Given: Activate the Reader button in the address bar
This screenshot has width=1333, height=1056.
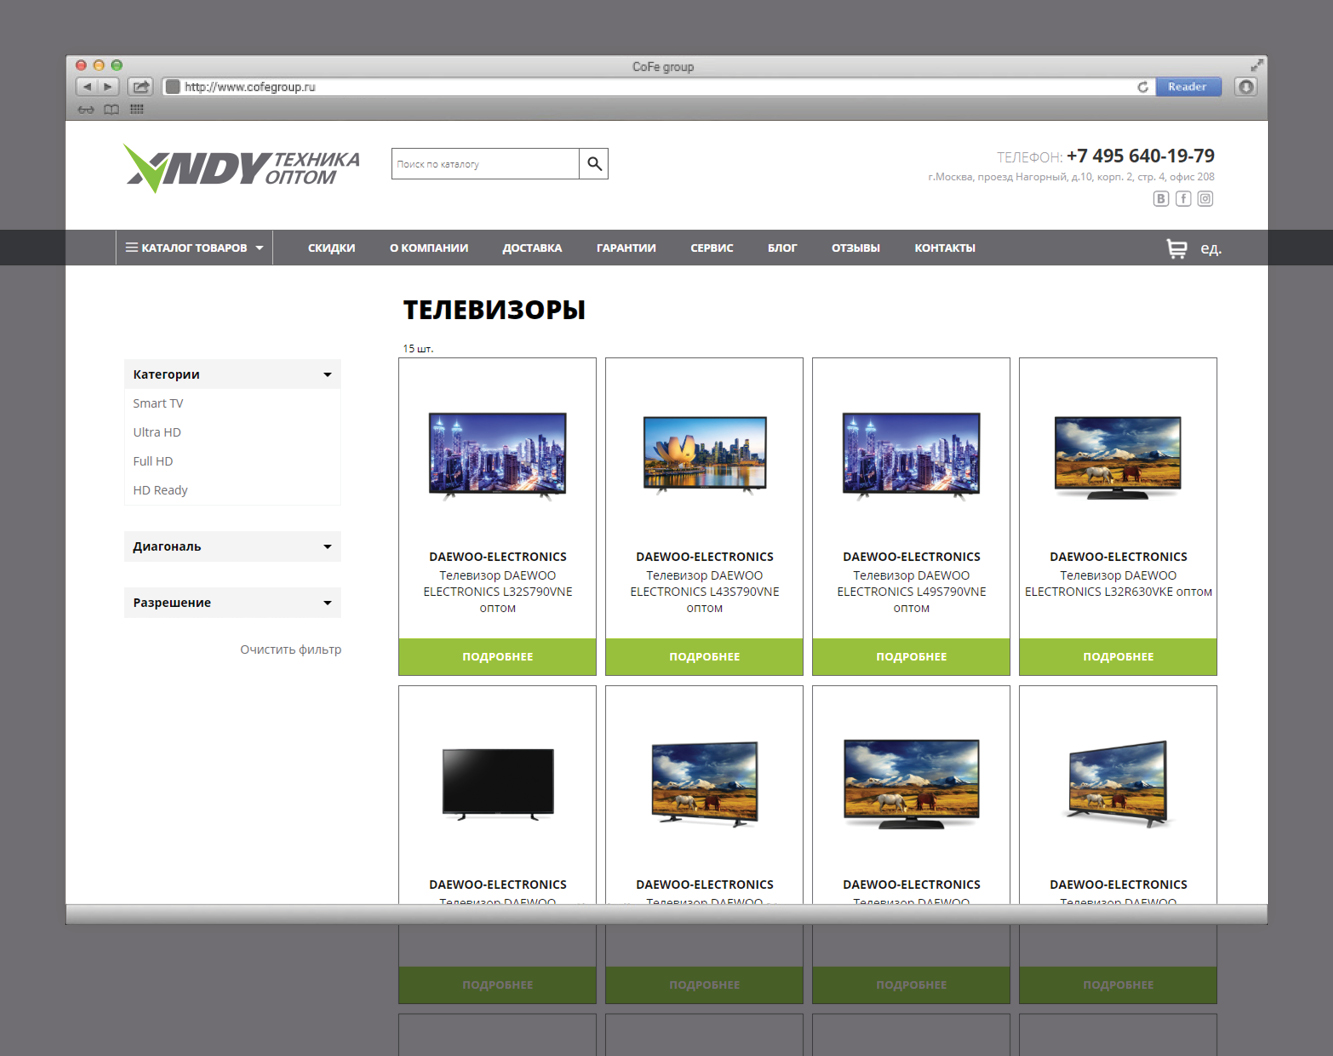Looking at the screenshot, I should pyautogui.click(x=1187, y=87).
